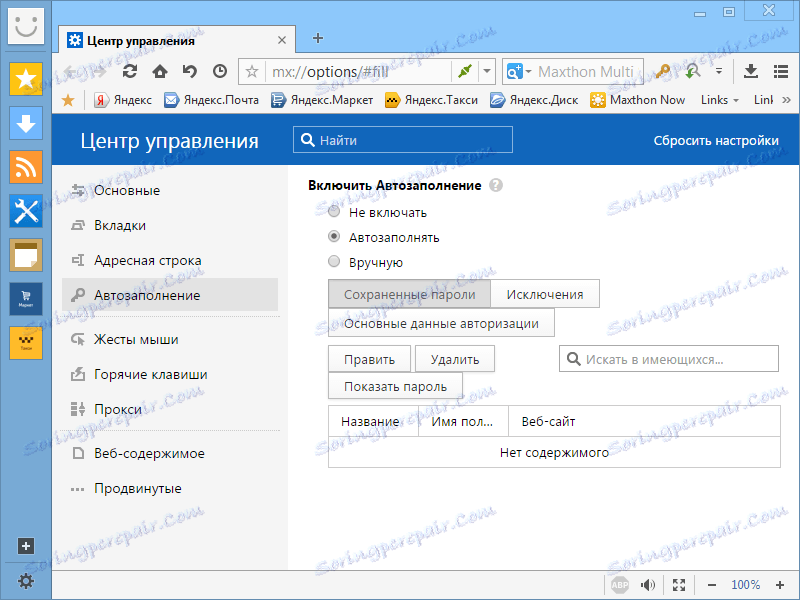This screenshot has height=600, width=800.
Task: Mute page audio via speaker icon
Action: [648, 585]
